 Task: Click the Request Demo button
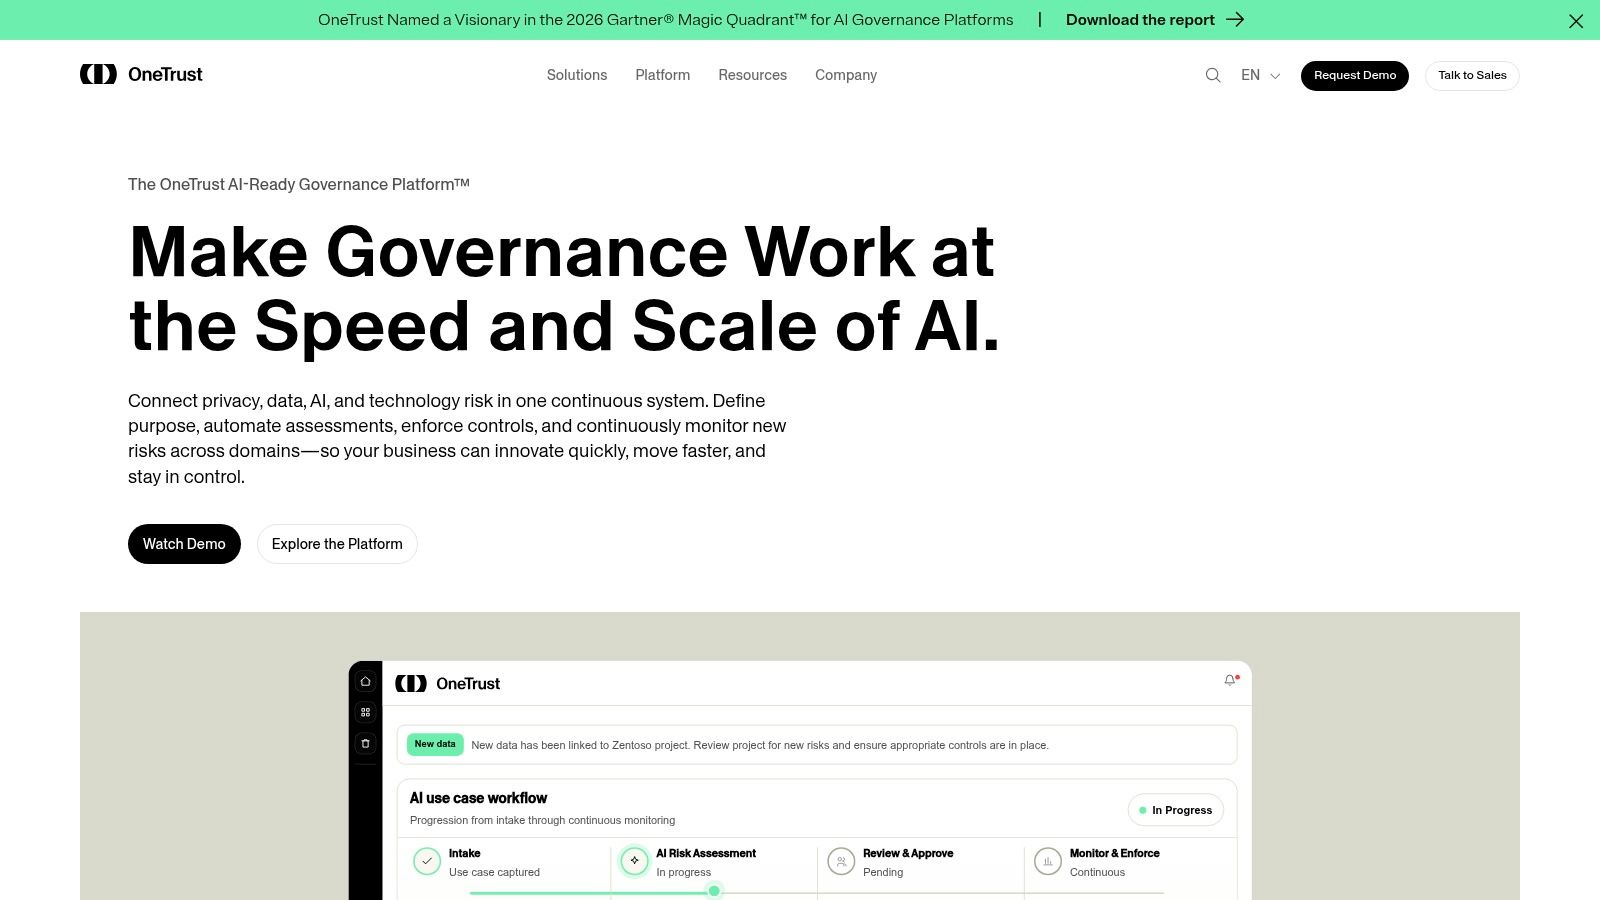[1355, 75]
